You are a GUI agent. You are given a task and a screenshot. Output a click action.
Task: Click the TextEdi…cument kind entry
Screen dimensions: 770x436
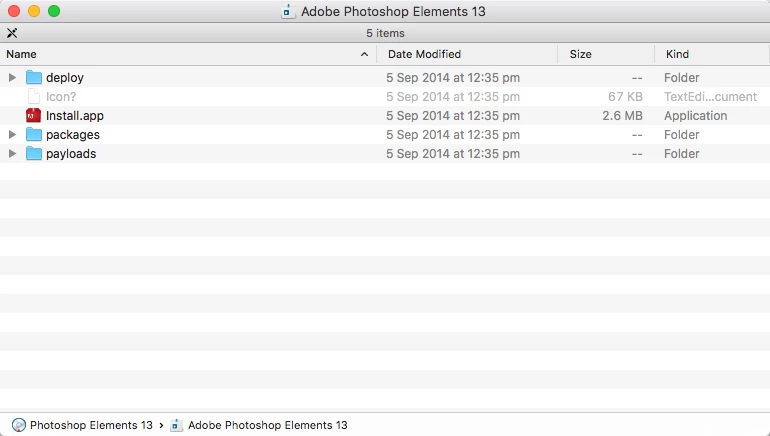click(711, 97)
